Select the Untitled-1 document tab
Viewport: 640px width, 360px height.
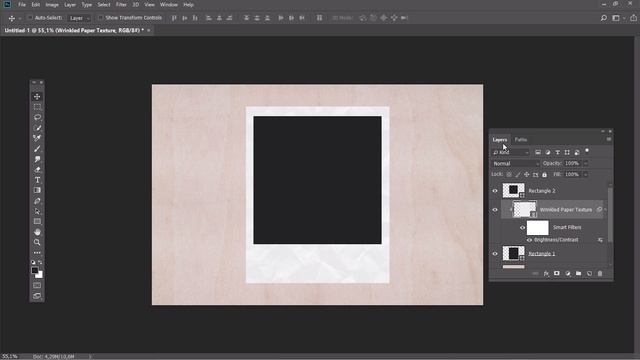coord(74,31)
